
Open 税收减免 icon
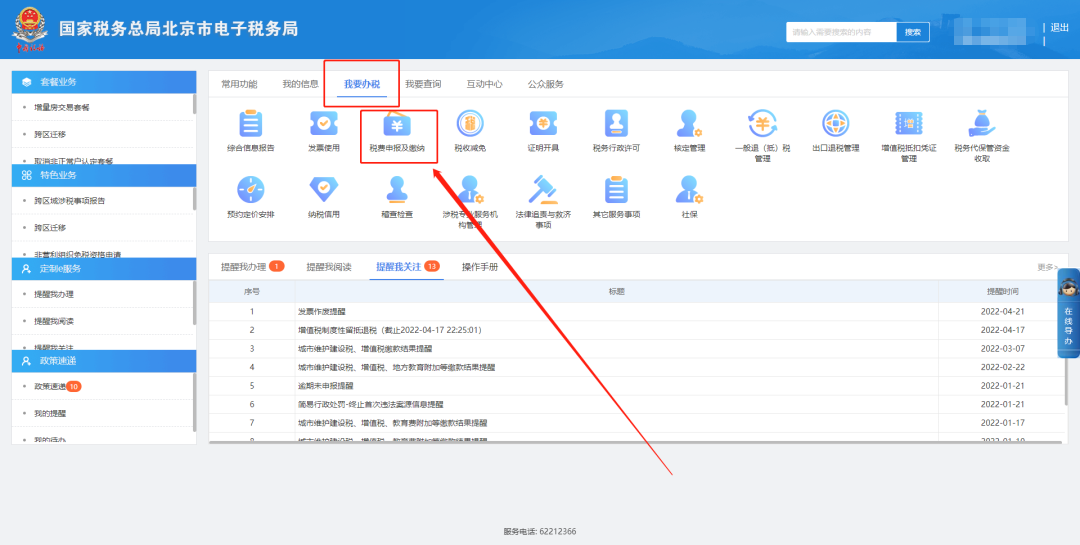(x=469, y=124)
